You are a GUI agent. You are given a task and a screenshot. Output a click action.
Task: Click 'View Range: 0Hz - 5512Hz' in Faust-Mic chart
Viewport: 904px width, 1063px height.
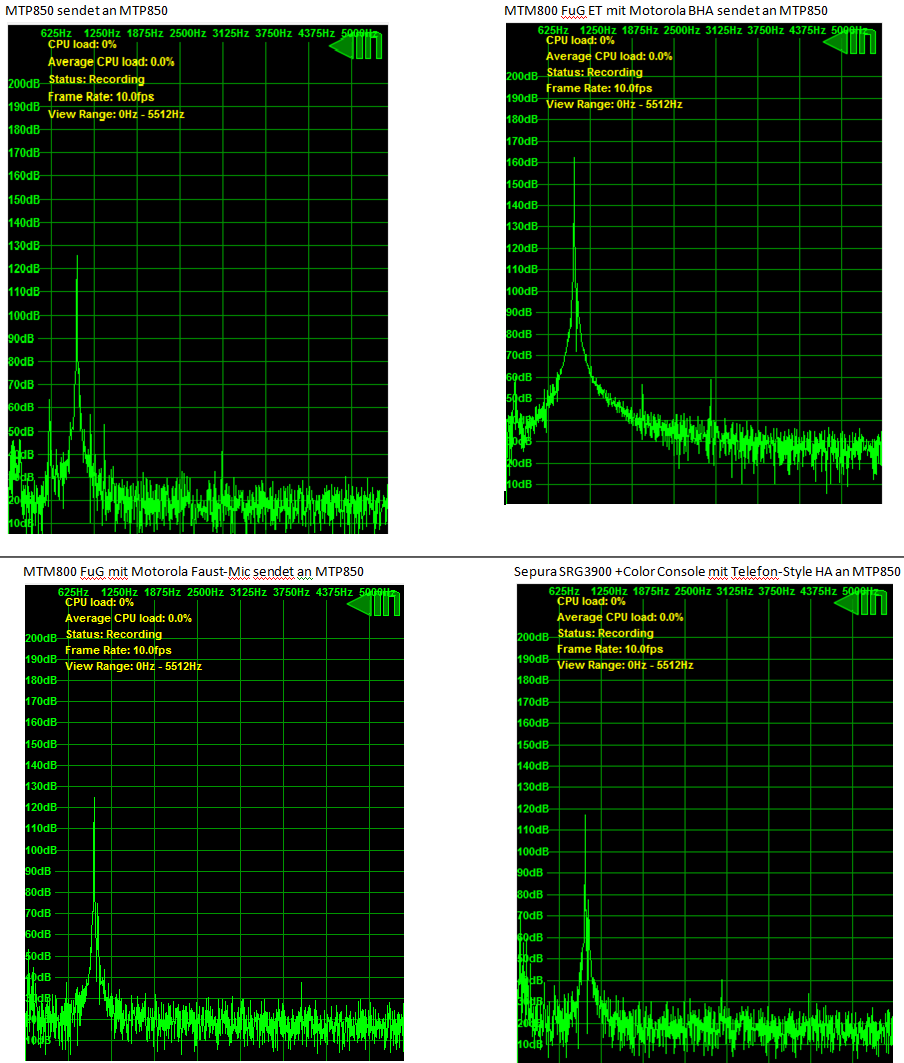[133, 666]
